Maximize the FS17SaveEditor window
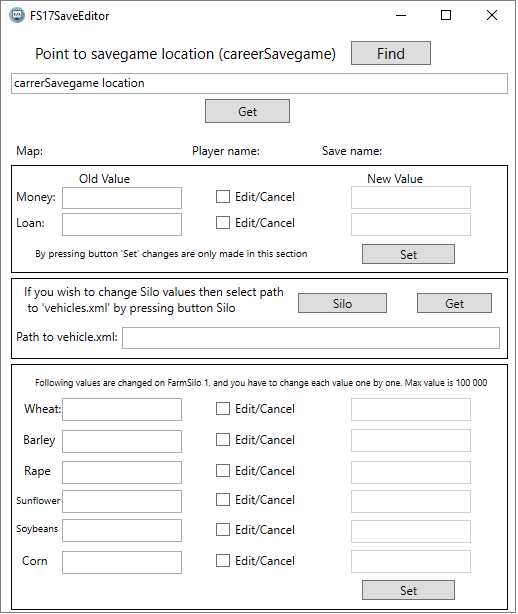The width and height of the screenshot is (518, 614). click(x=446, y=15)
